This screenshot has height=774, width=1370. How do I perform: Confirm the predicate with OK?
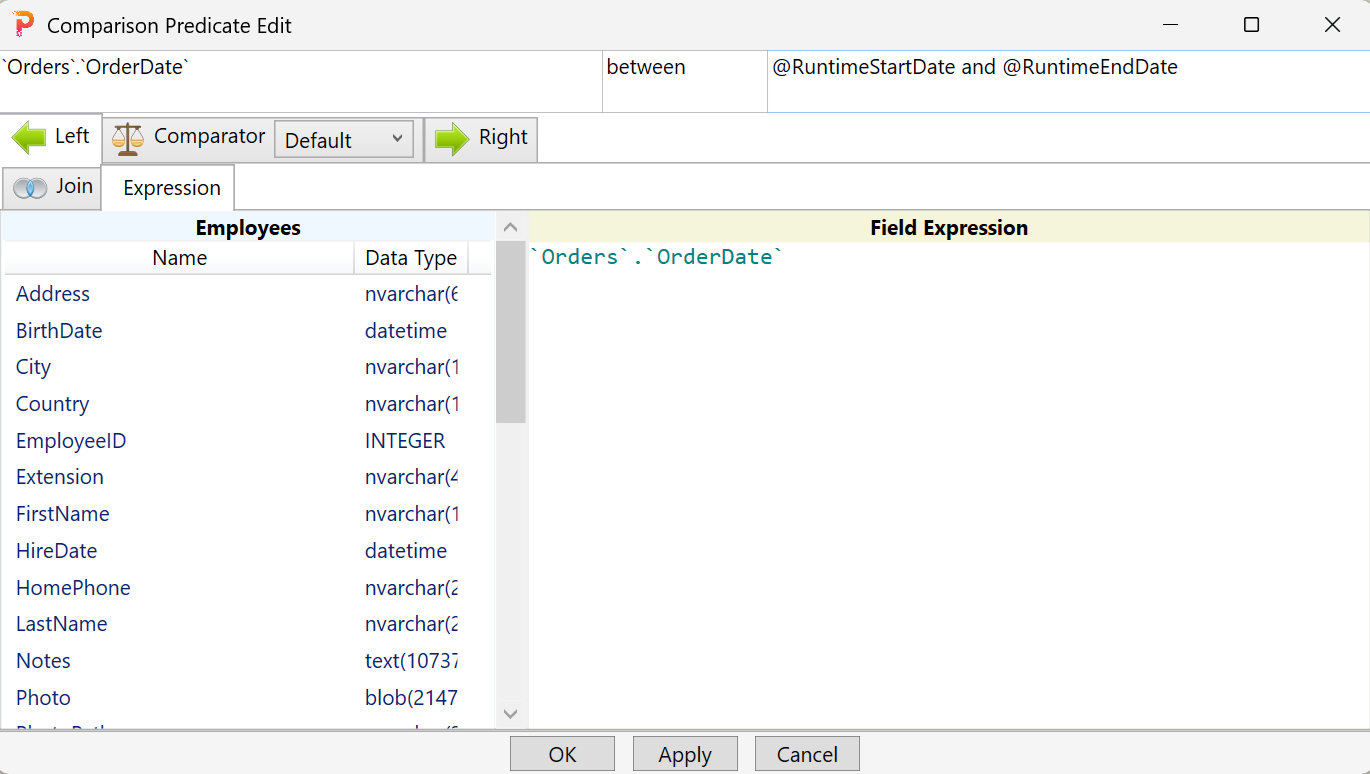pyautogui.click(x=562, y=753)
